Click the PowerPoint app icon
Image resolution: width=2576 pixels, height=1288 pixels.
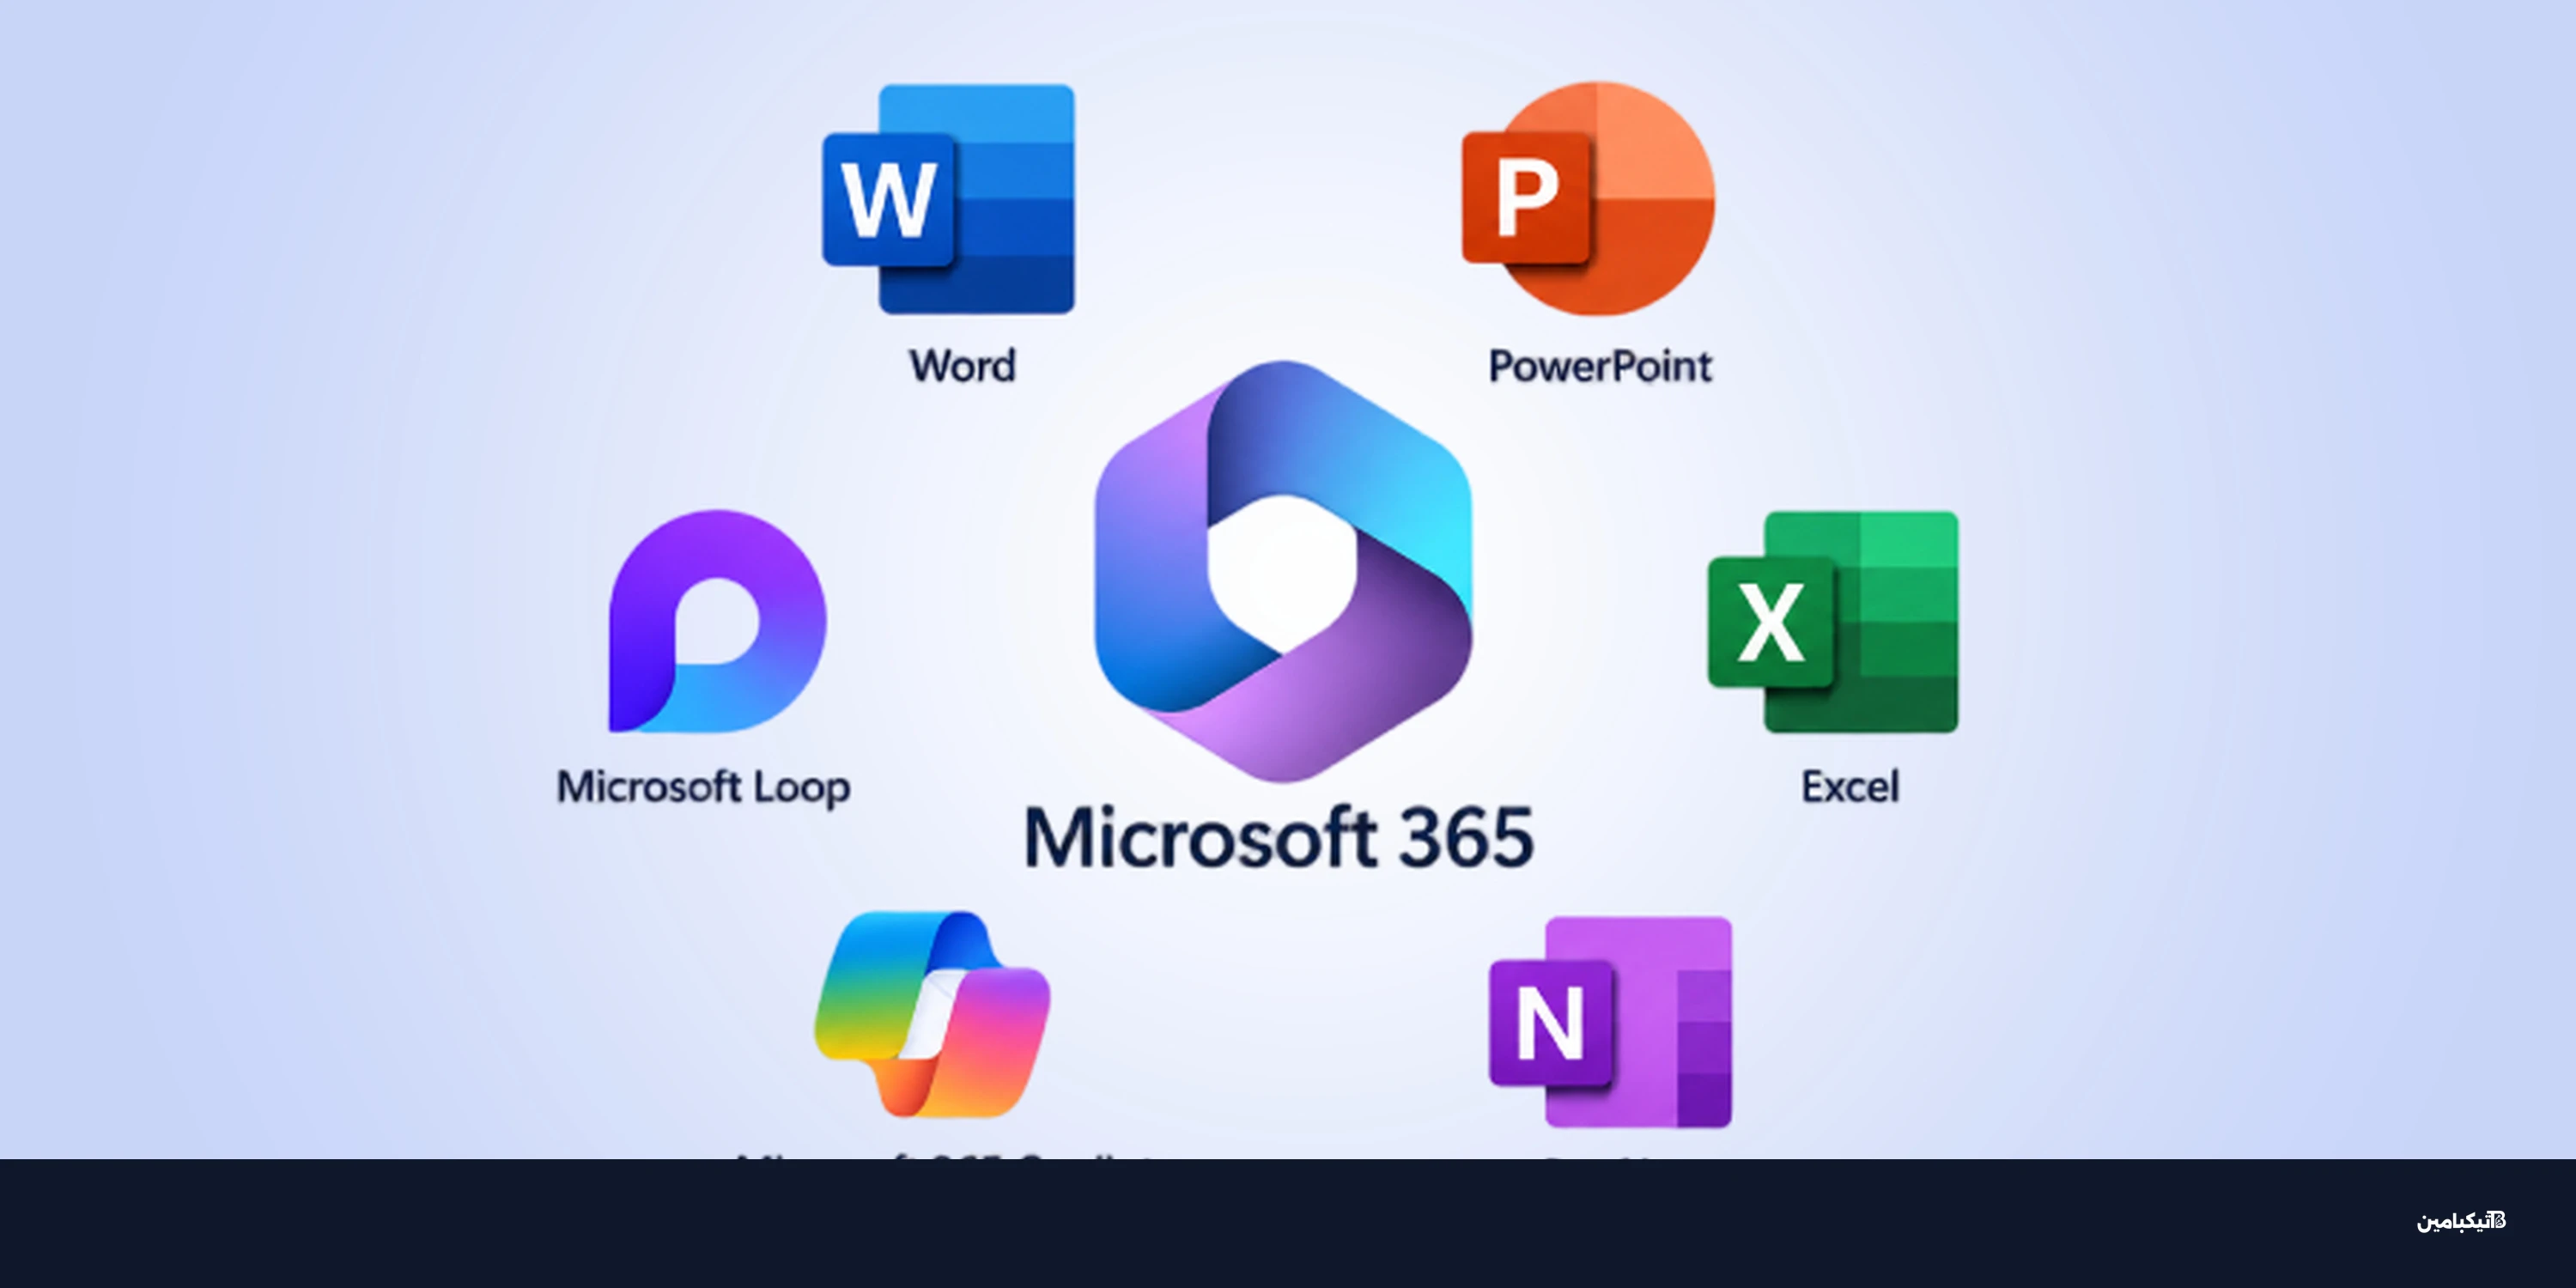pos(1588,198)
